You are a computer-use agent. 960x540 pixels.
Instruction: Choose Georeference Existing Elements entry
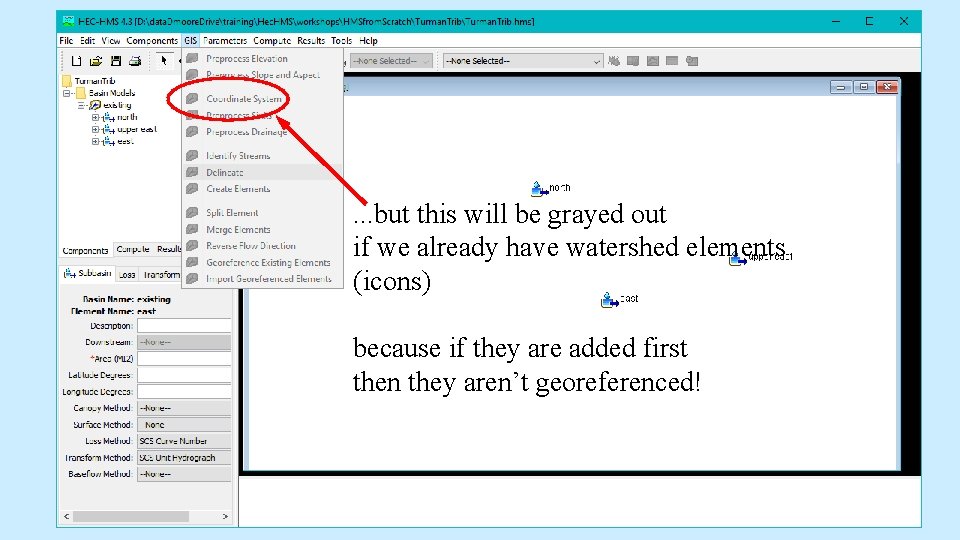pyautogui.click(x=263, y=262)
